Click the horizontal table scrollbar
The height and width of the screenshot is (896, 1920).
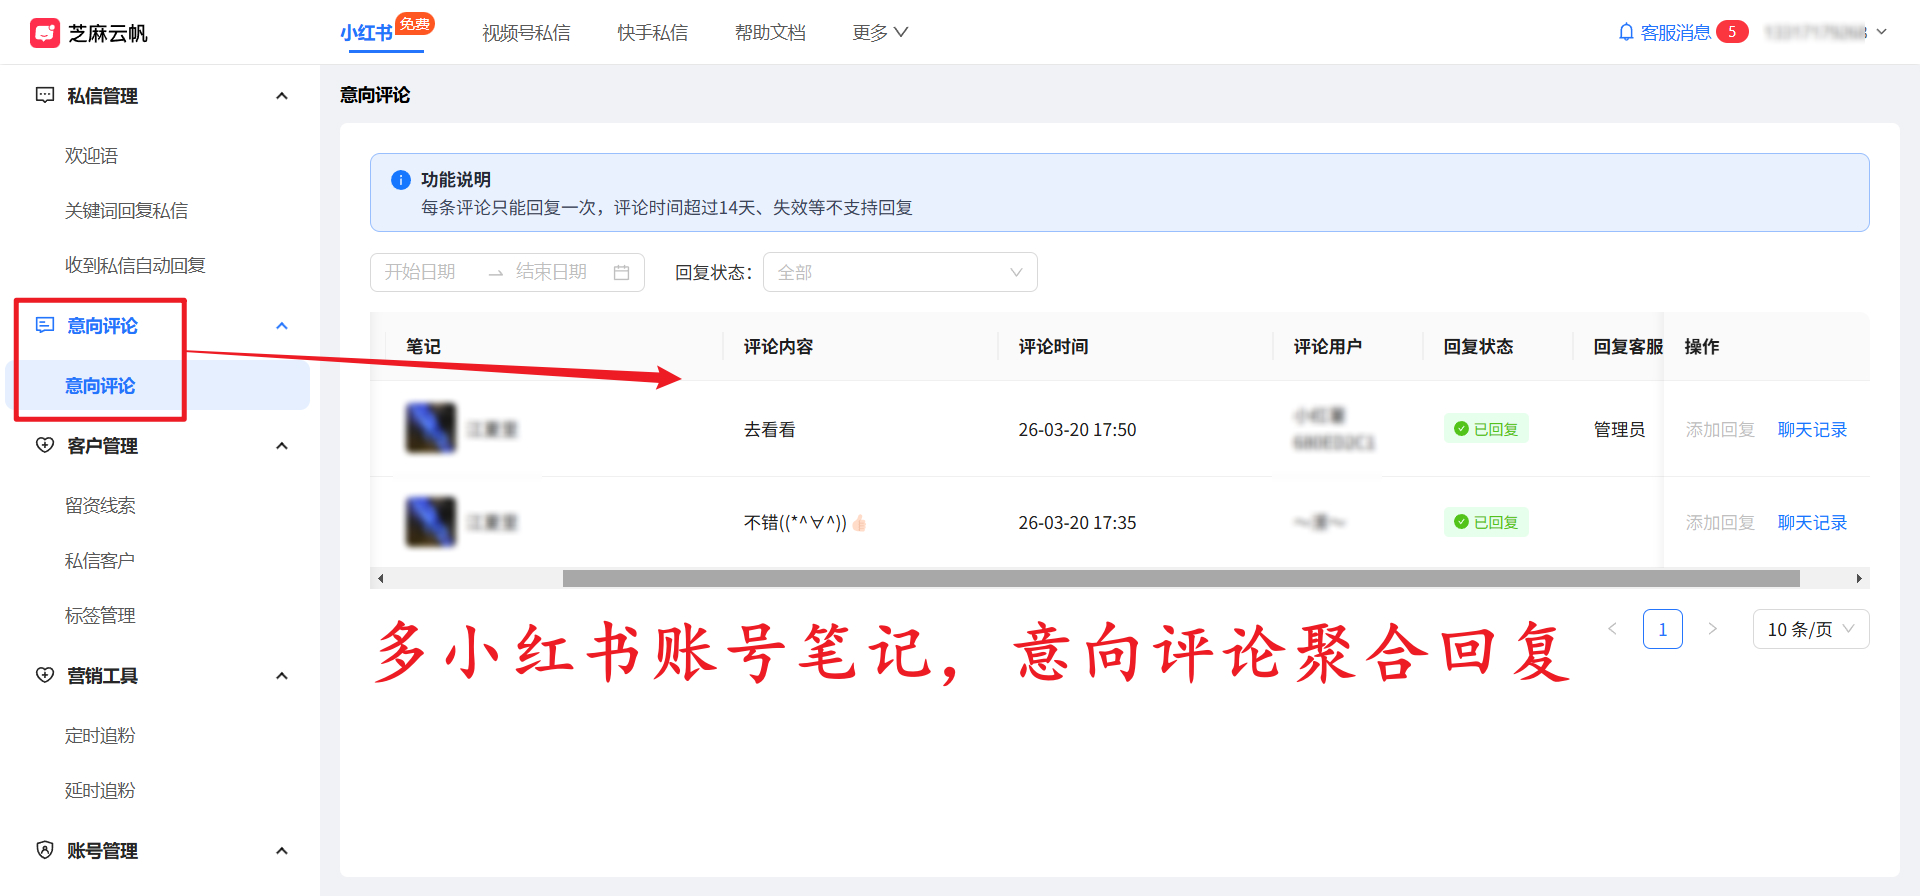[x=1181, y=579]
